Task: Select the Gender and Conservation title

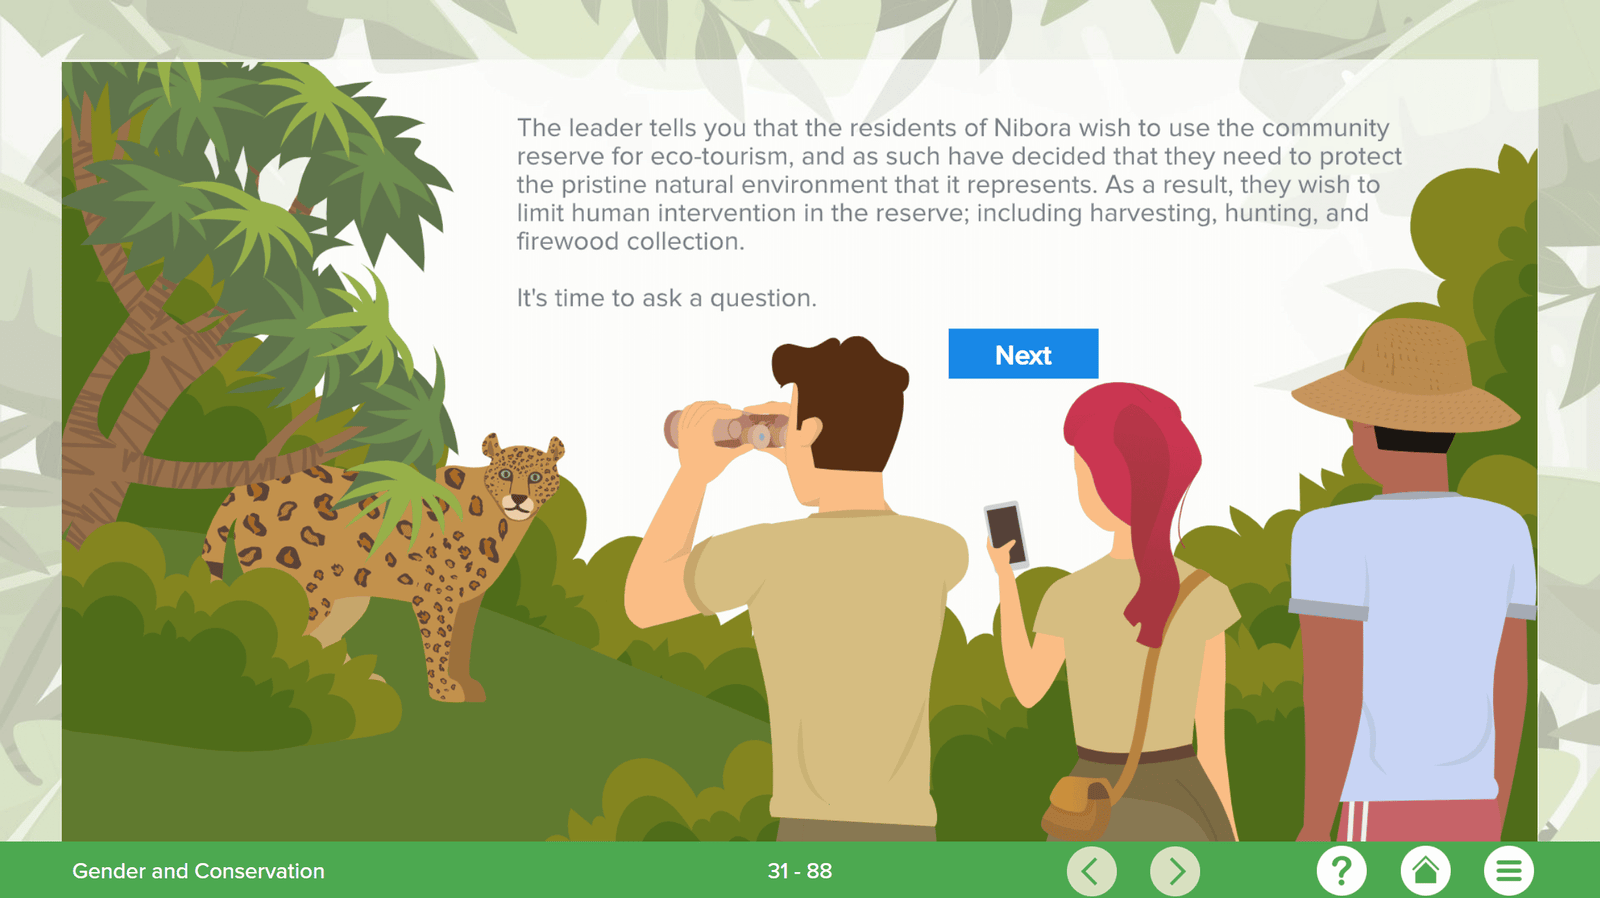Action: [198, 871]
